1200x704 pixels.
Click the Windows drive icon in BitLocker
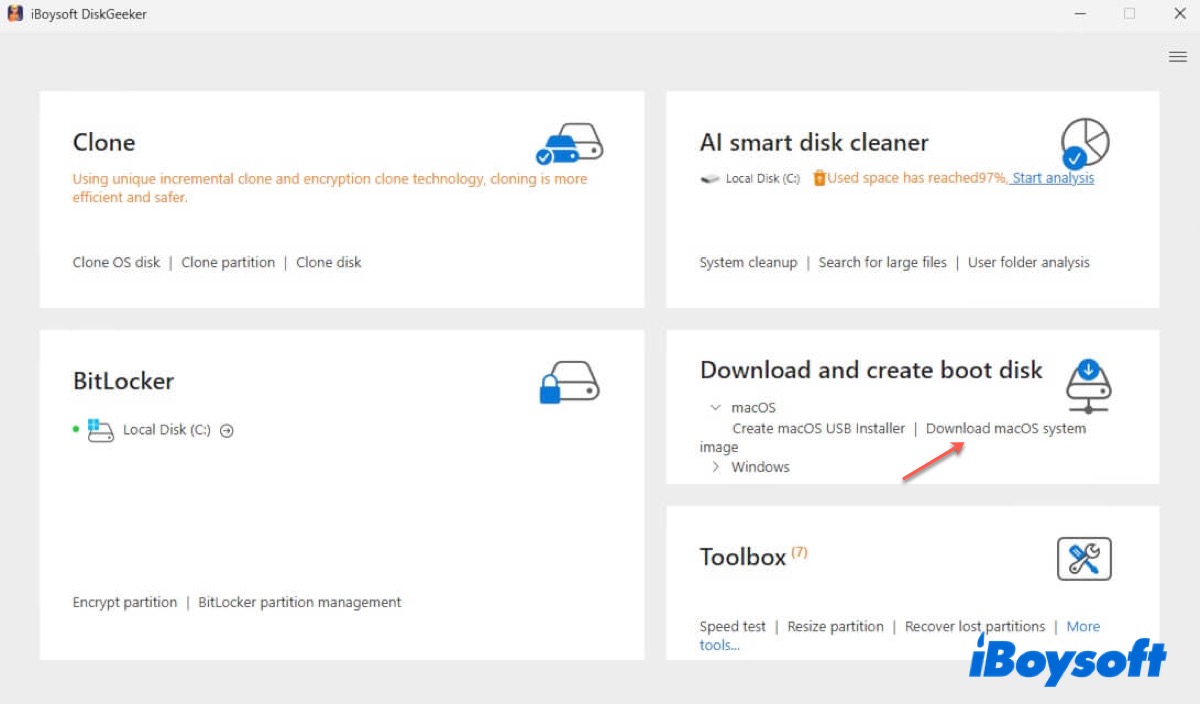[x=100, y=431]
